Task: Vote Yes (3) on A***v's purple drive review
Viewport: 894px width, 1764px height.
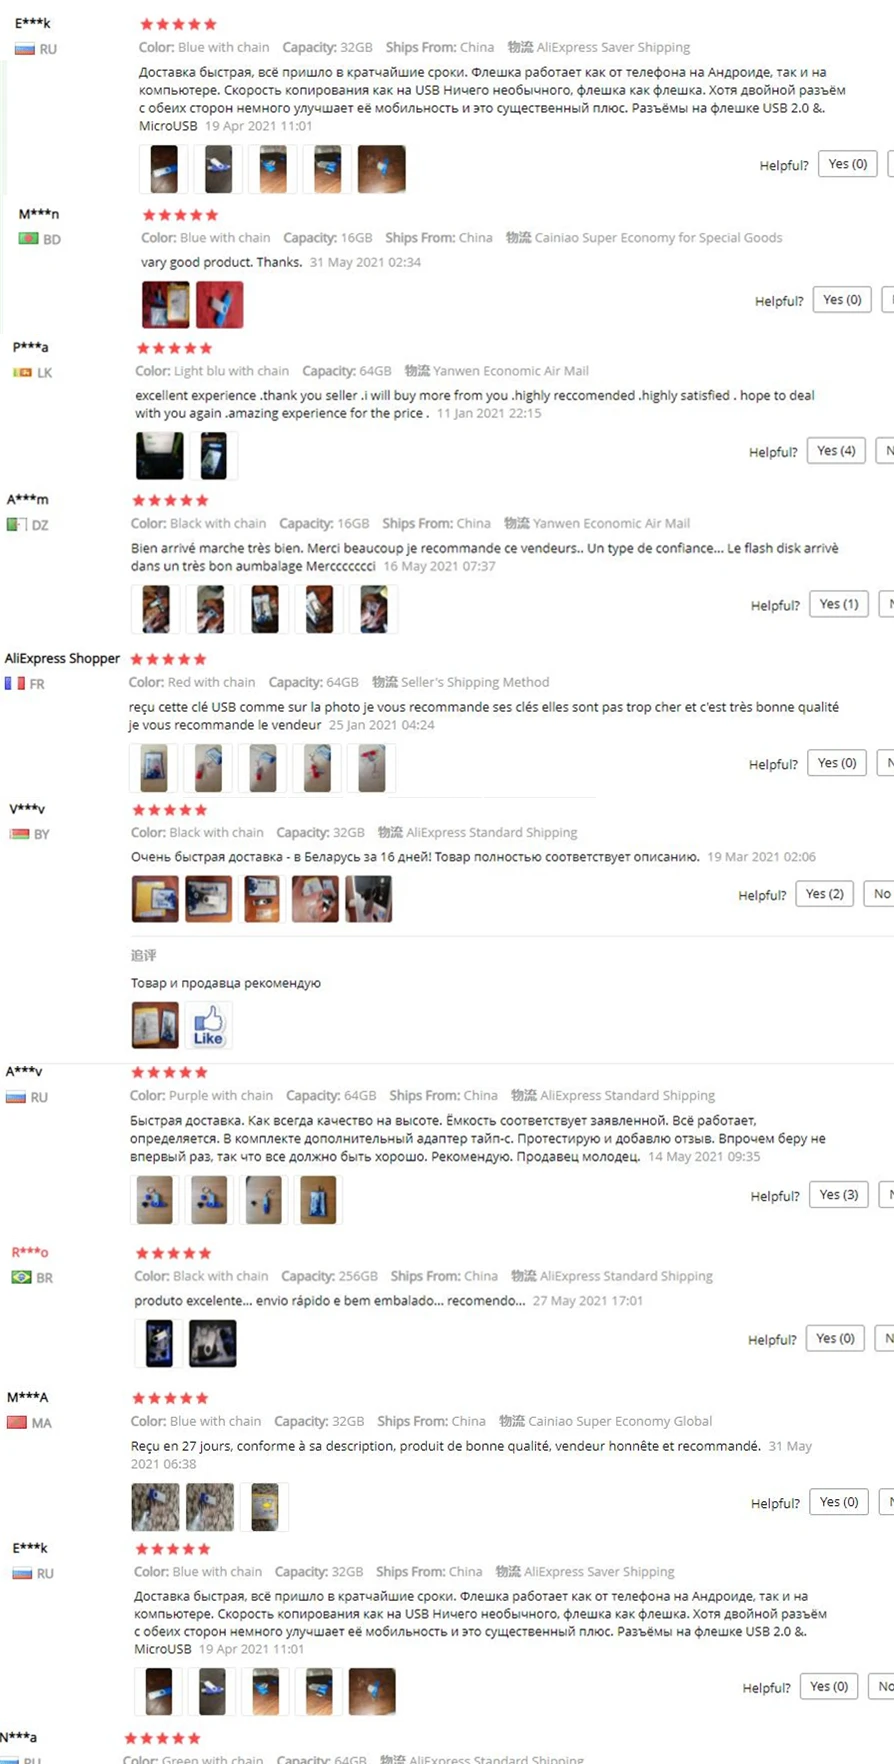Action: coord(839,1195)
